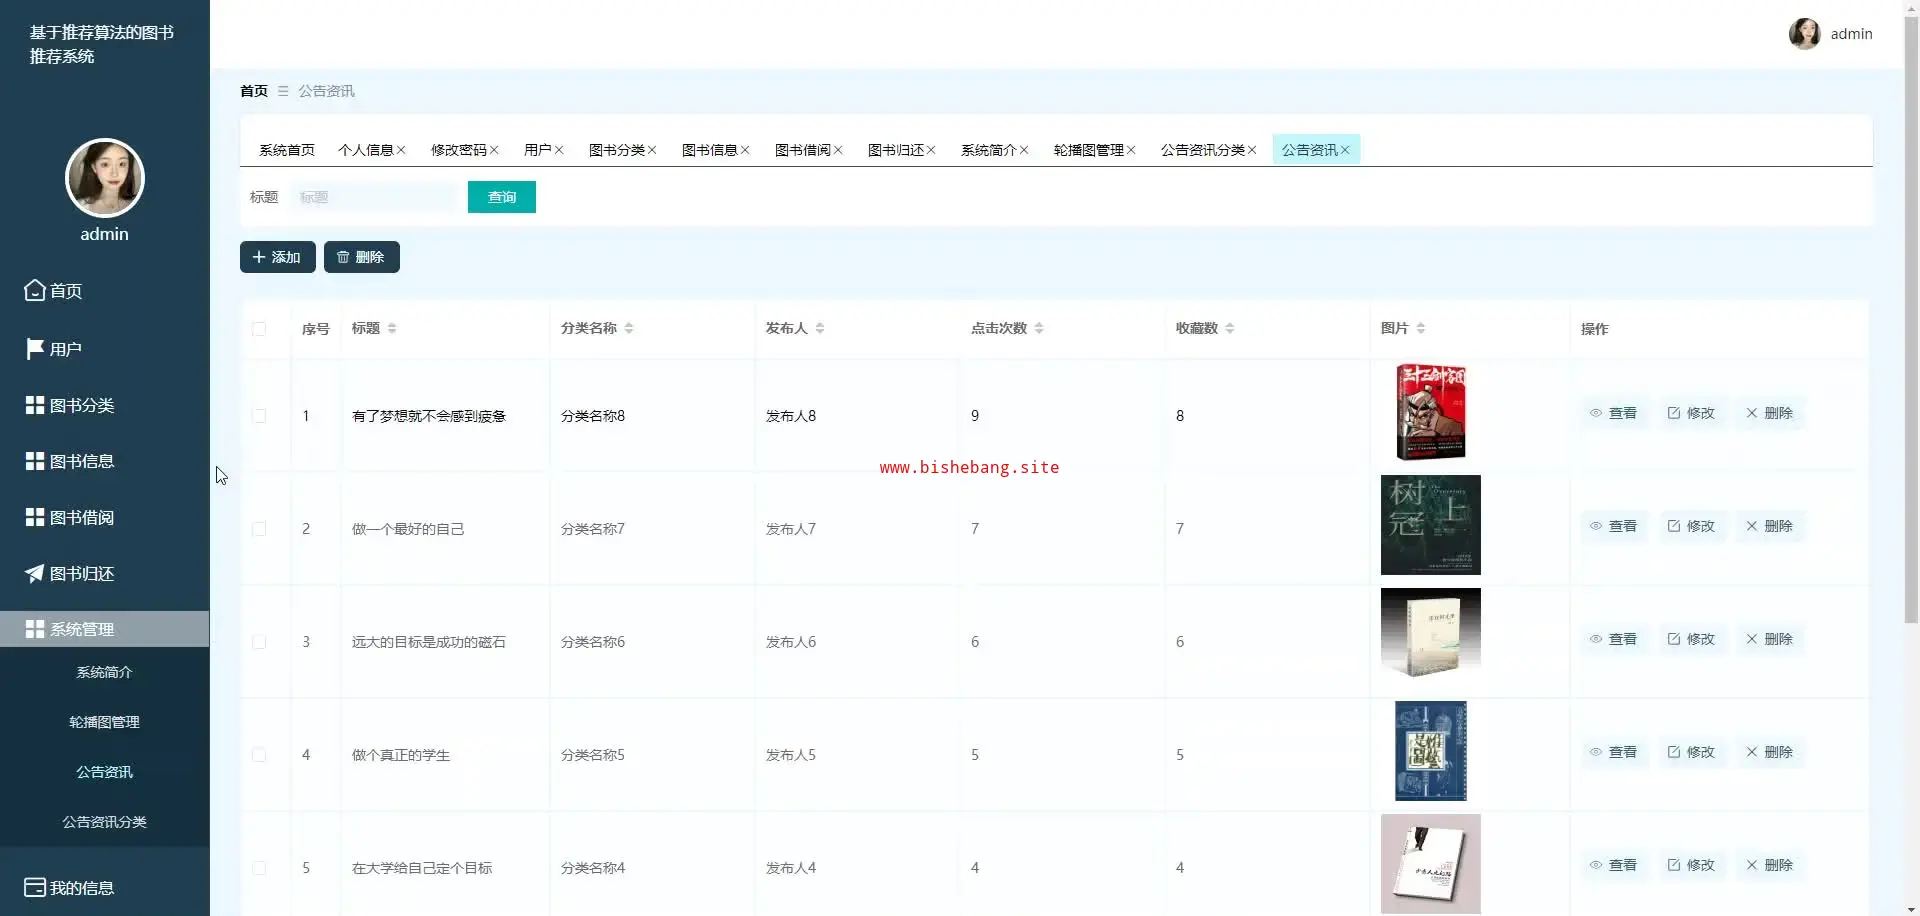Click the flag icon beside 用户
This screenshot has width=1920, height=916.
click(35, 349)
